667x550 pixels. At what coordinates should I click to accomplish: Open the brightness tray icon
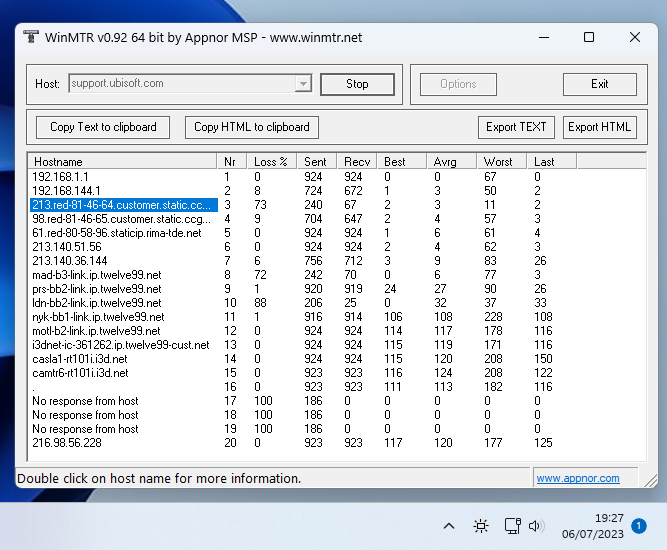[481, 526]
